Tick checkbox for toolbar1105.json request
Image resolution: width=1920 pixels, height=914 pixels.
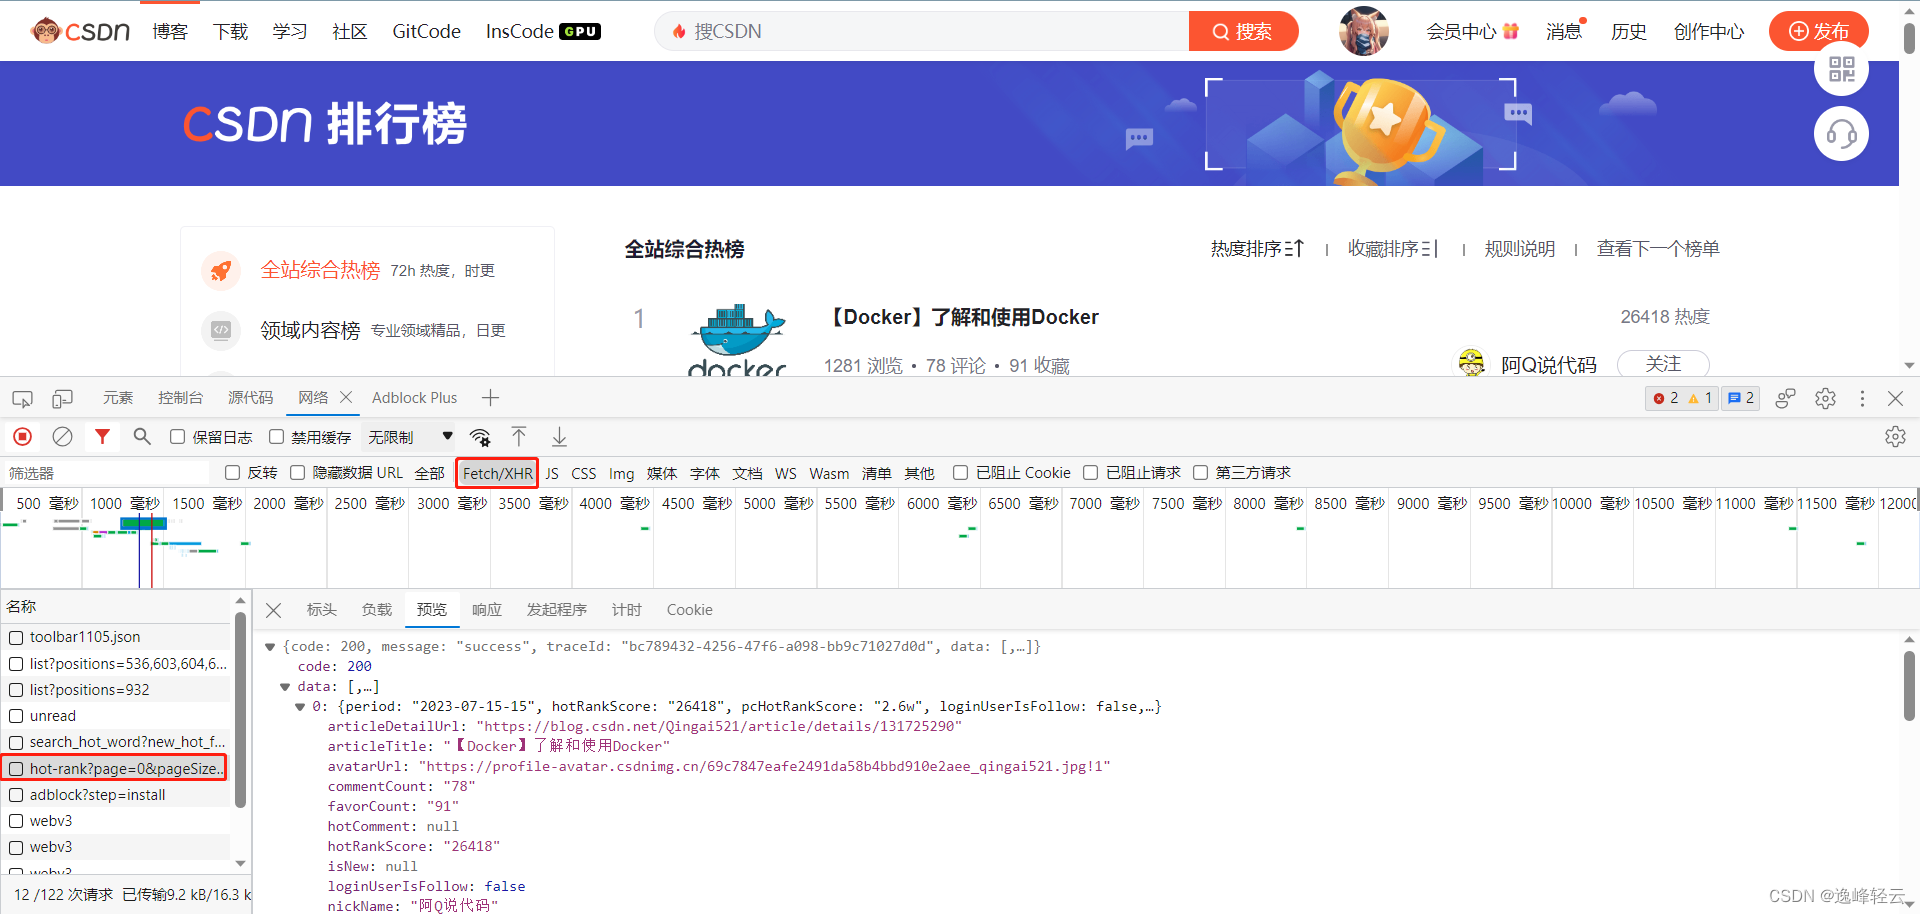point(16,638)
